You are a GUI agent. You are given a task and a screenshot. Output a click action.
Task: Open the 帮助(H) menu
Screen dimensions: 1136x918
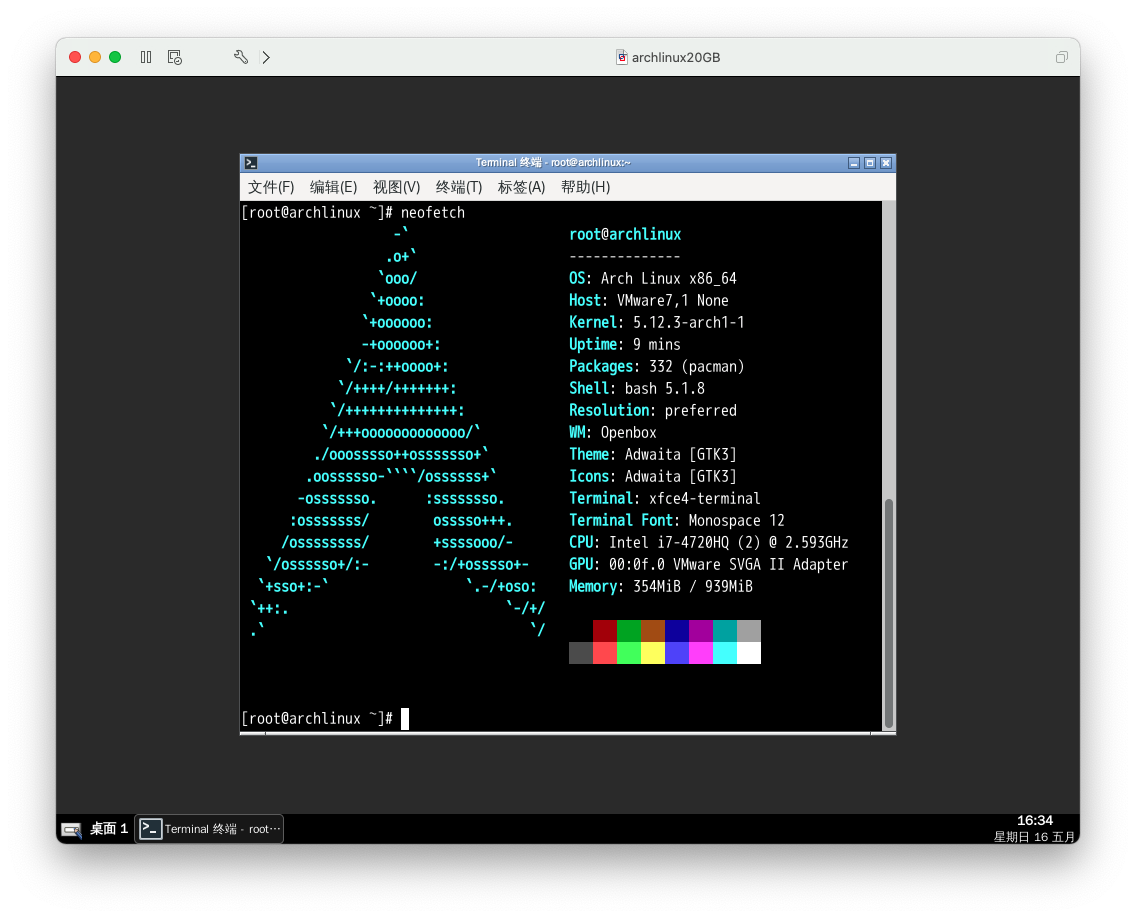pyautogui.click(x=585, y=188)
